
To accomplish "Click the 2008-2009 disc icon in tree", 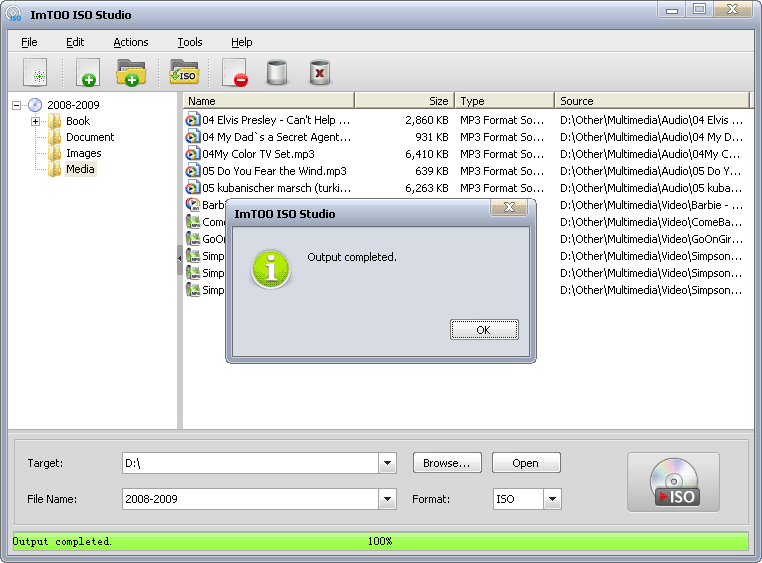I will (x=35, y=105).
